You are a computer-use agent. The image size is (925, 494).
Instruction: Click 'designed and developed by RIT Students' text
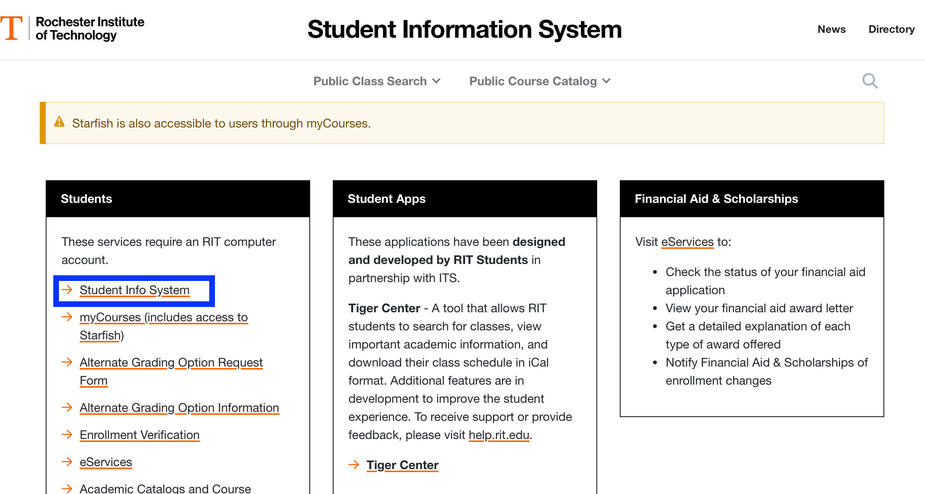pos(457,251)
